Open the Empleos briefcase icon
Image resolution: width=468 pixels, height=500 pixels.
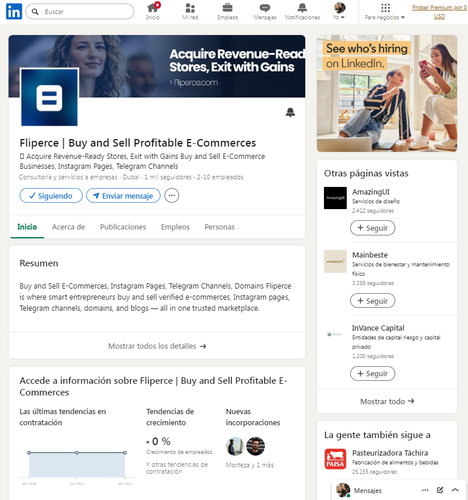227,11
